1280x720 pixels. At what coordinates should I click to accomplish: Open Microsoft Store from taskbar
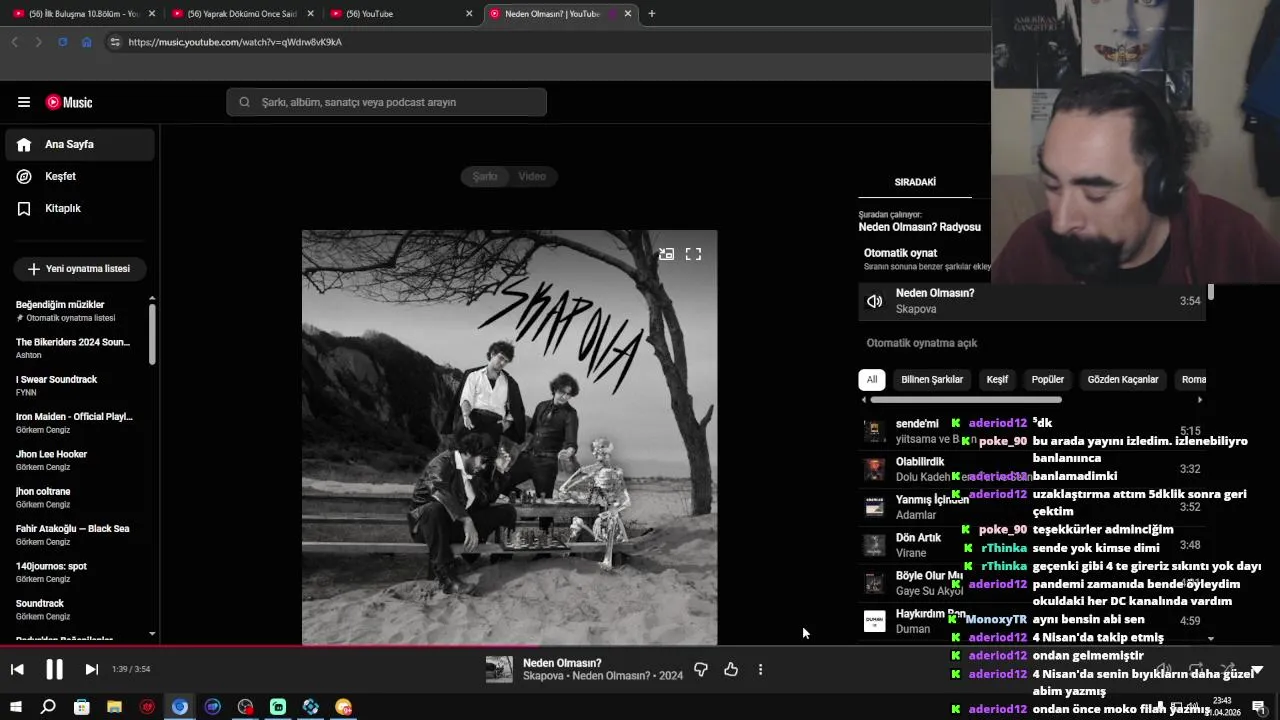81,707
